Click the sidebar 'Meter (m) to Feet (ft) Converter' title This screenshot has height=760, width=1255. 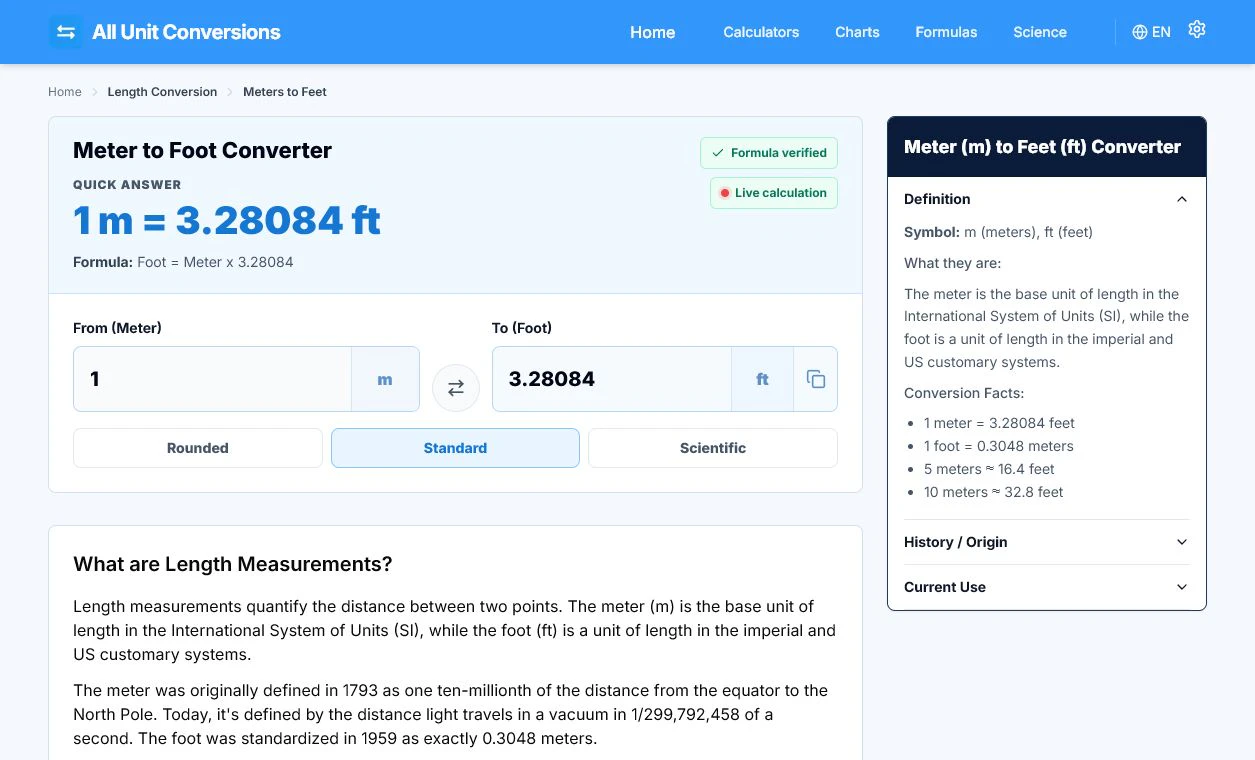click(1042, 147)
